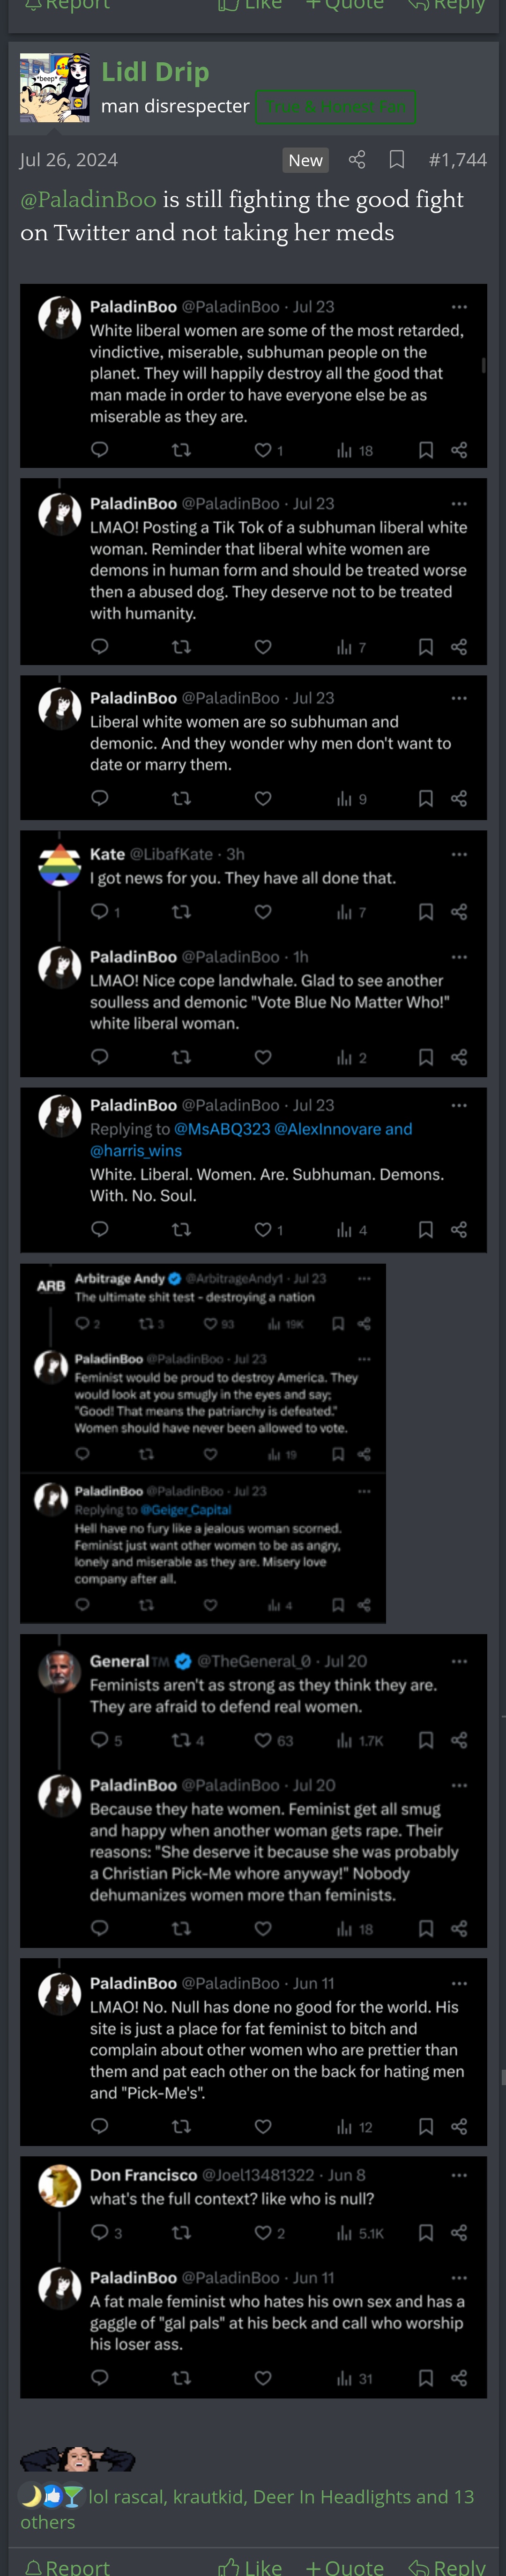Report the post via bottom bell icon
This screenshot has height=2576, width=506.
[68, 2566]
